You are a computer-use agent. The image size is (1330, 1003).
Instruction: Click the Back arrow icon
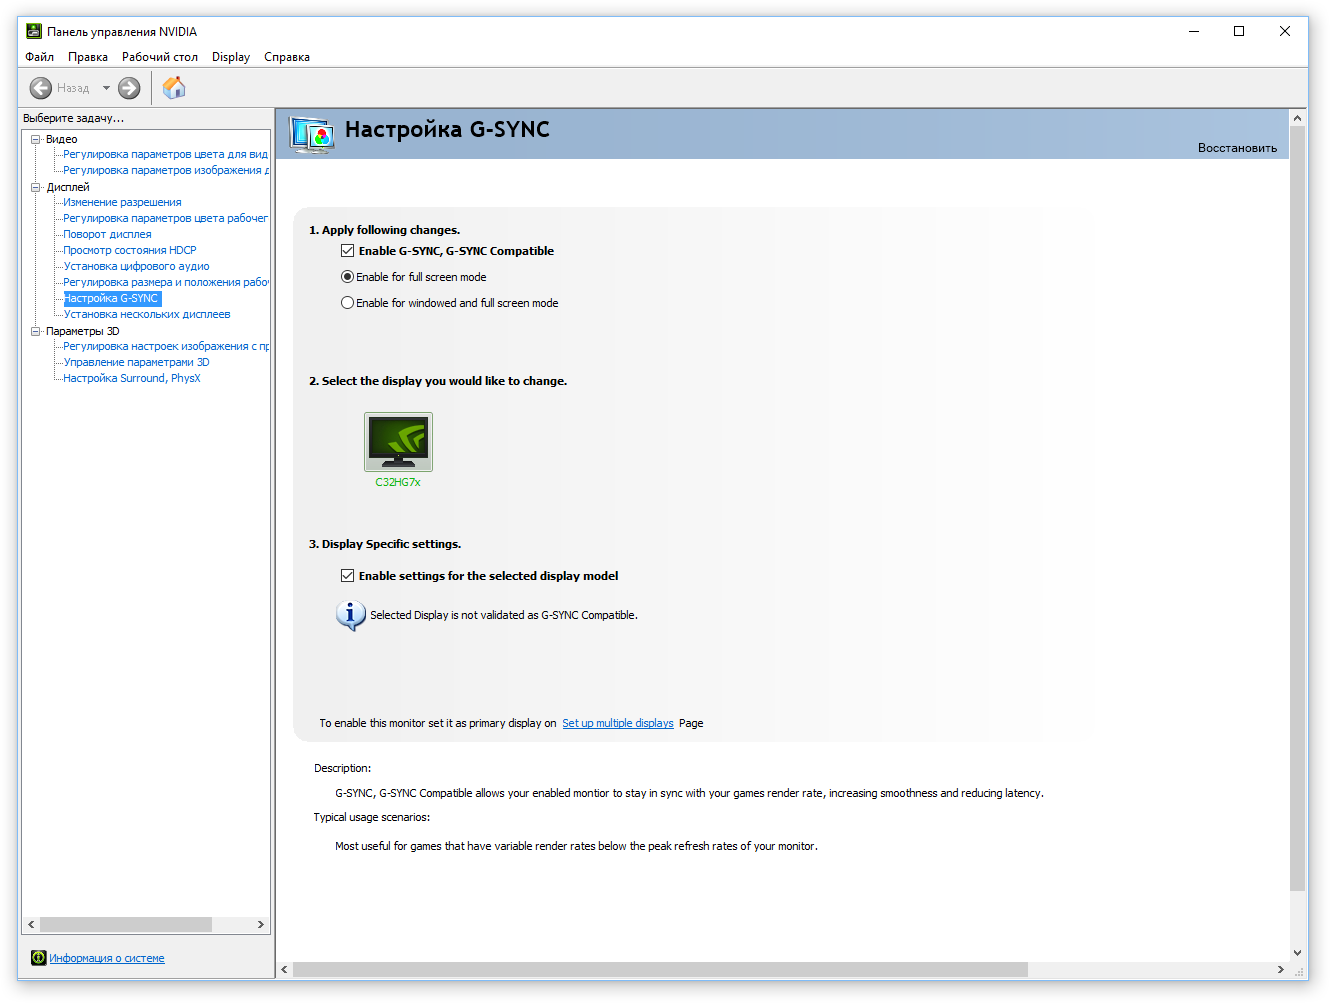pyautogui.click(x=41, y=88)
